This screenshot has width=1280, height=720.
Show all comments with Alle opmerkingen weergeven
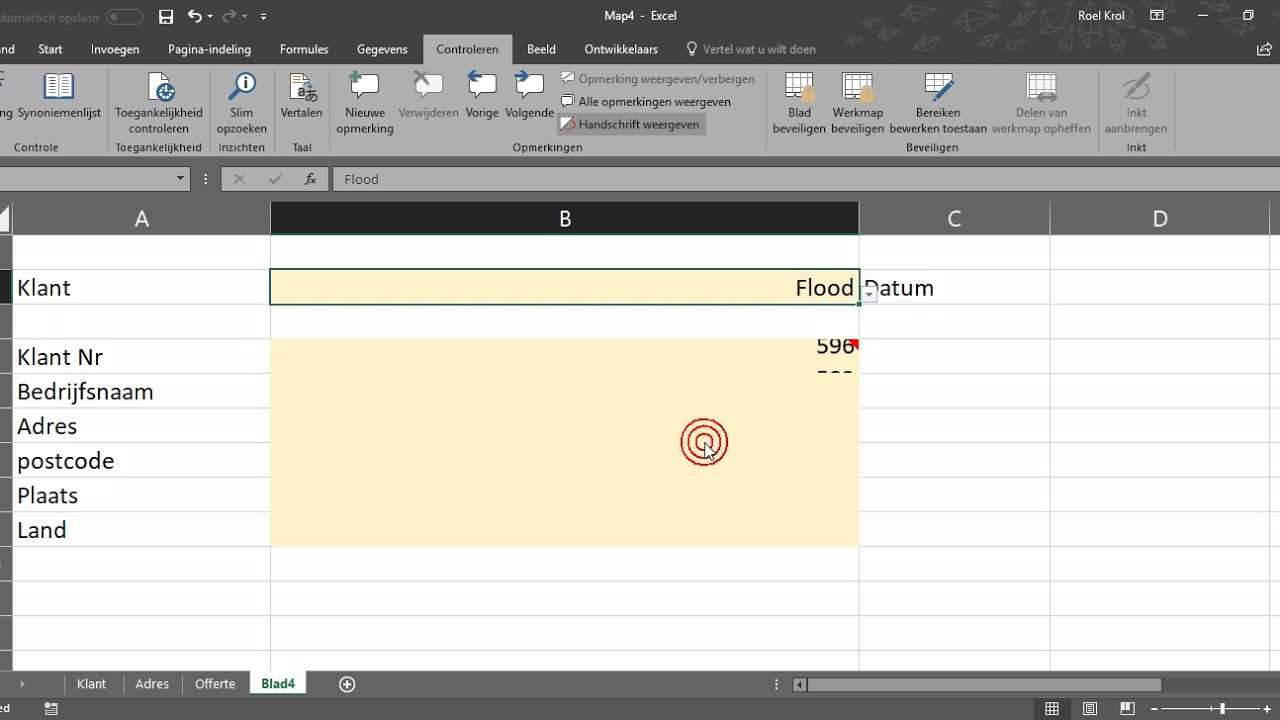pyautogui.click(x=646, y=102)
